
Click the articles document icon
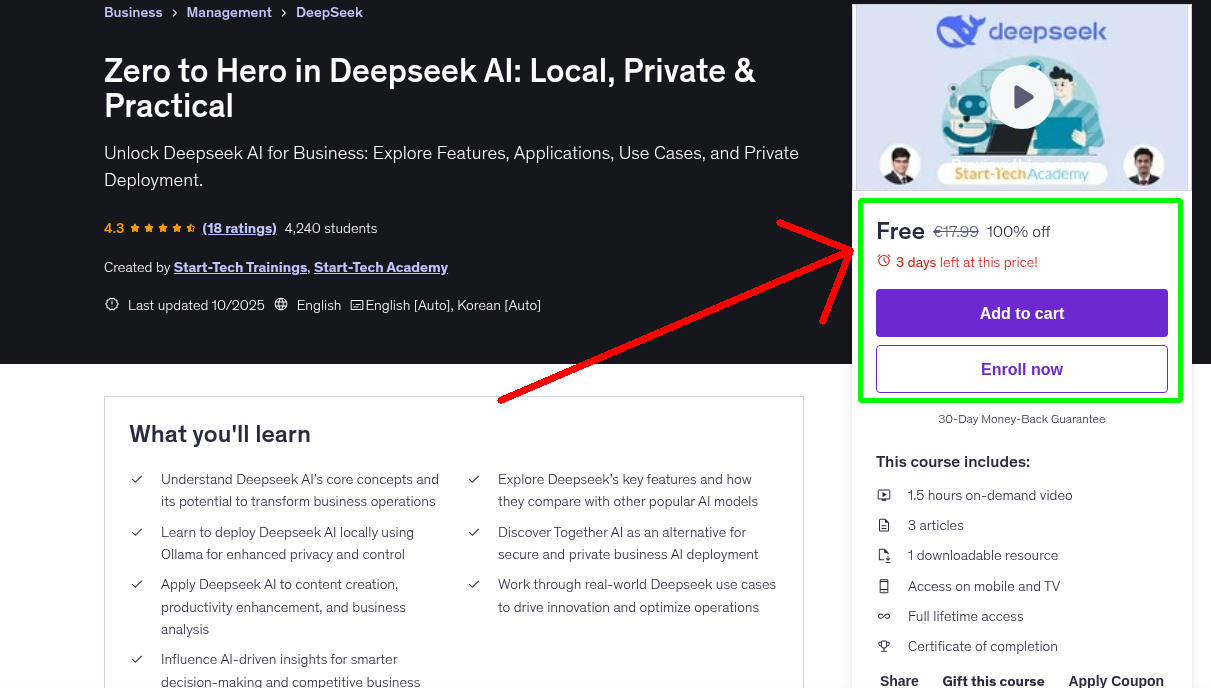coord(884,525)
